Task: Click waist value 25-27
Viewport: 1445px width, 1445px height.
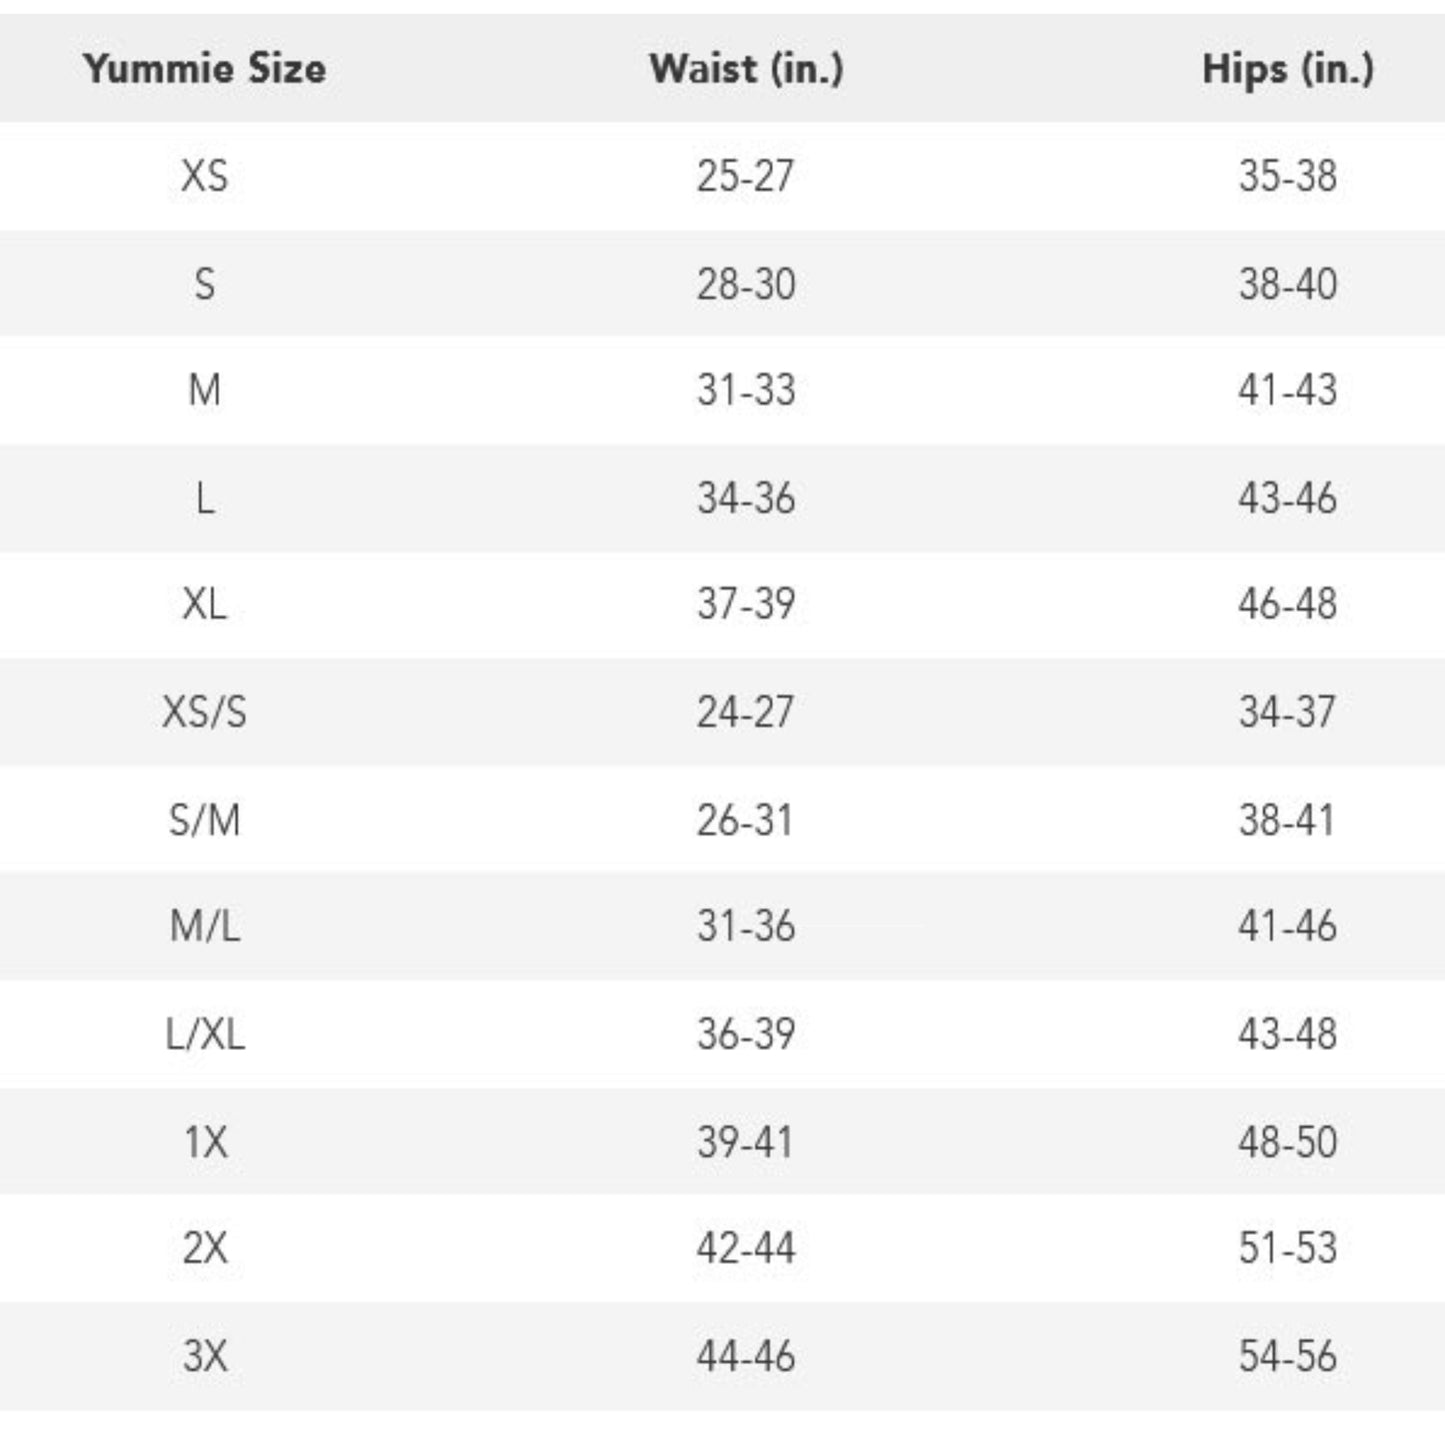Action: (745, 176)
